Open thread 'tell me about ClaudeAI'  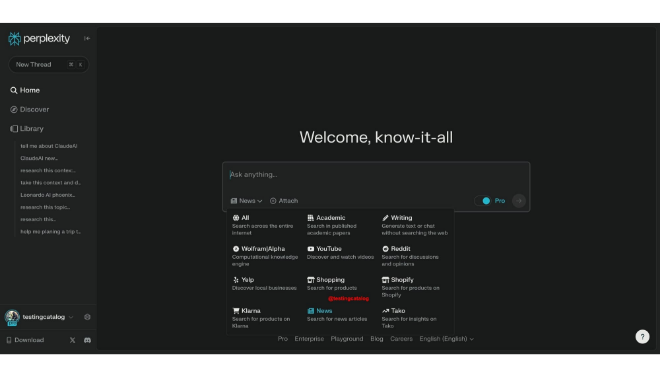(49, 146)
